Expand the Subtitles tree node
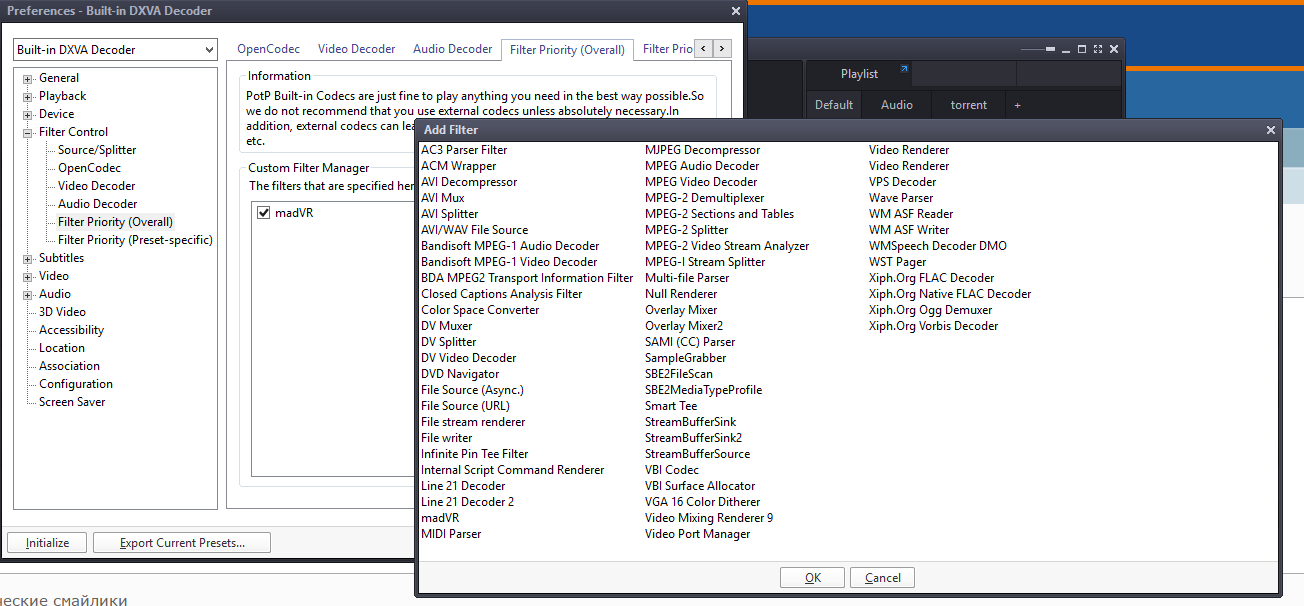This screenshot has width=1304, height=606. tap(28, 259)
